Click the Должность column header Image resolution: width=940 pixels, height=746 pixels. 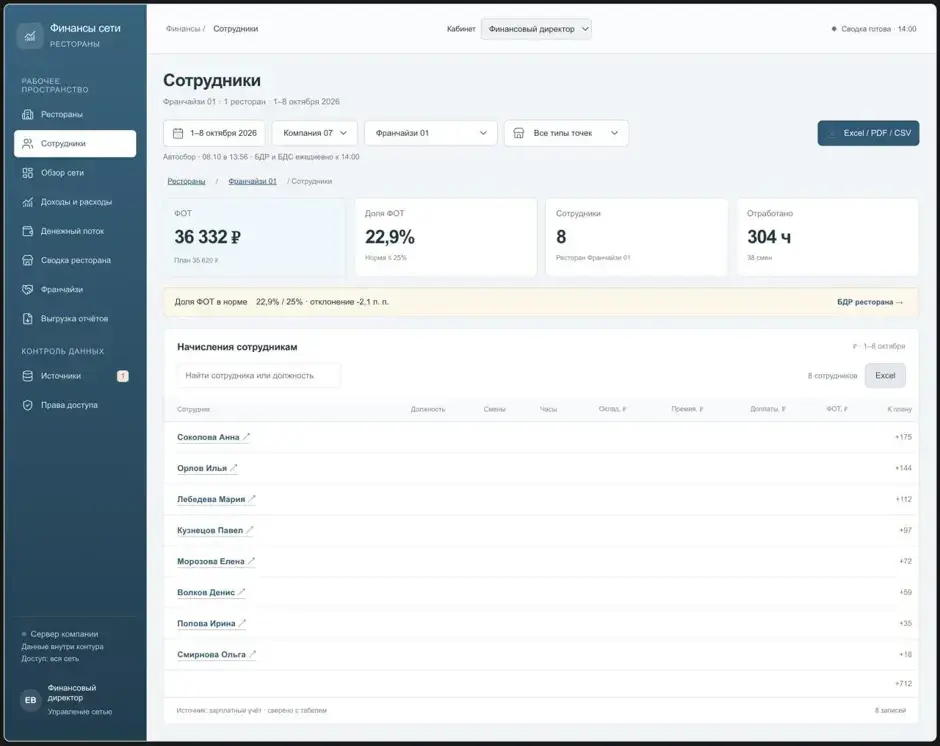tap(427, 409)
